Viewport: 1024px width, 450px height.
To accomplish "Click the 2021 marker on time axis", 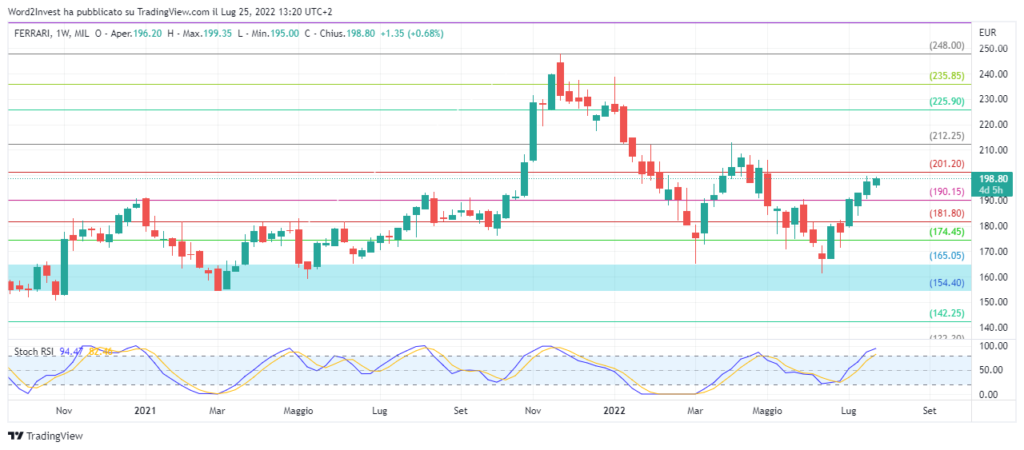I will pyautogui.click(x=145, y=410).
